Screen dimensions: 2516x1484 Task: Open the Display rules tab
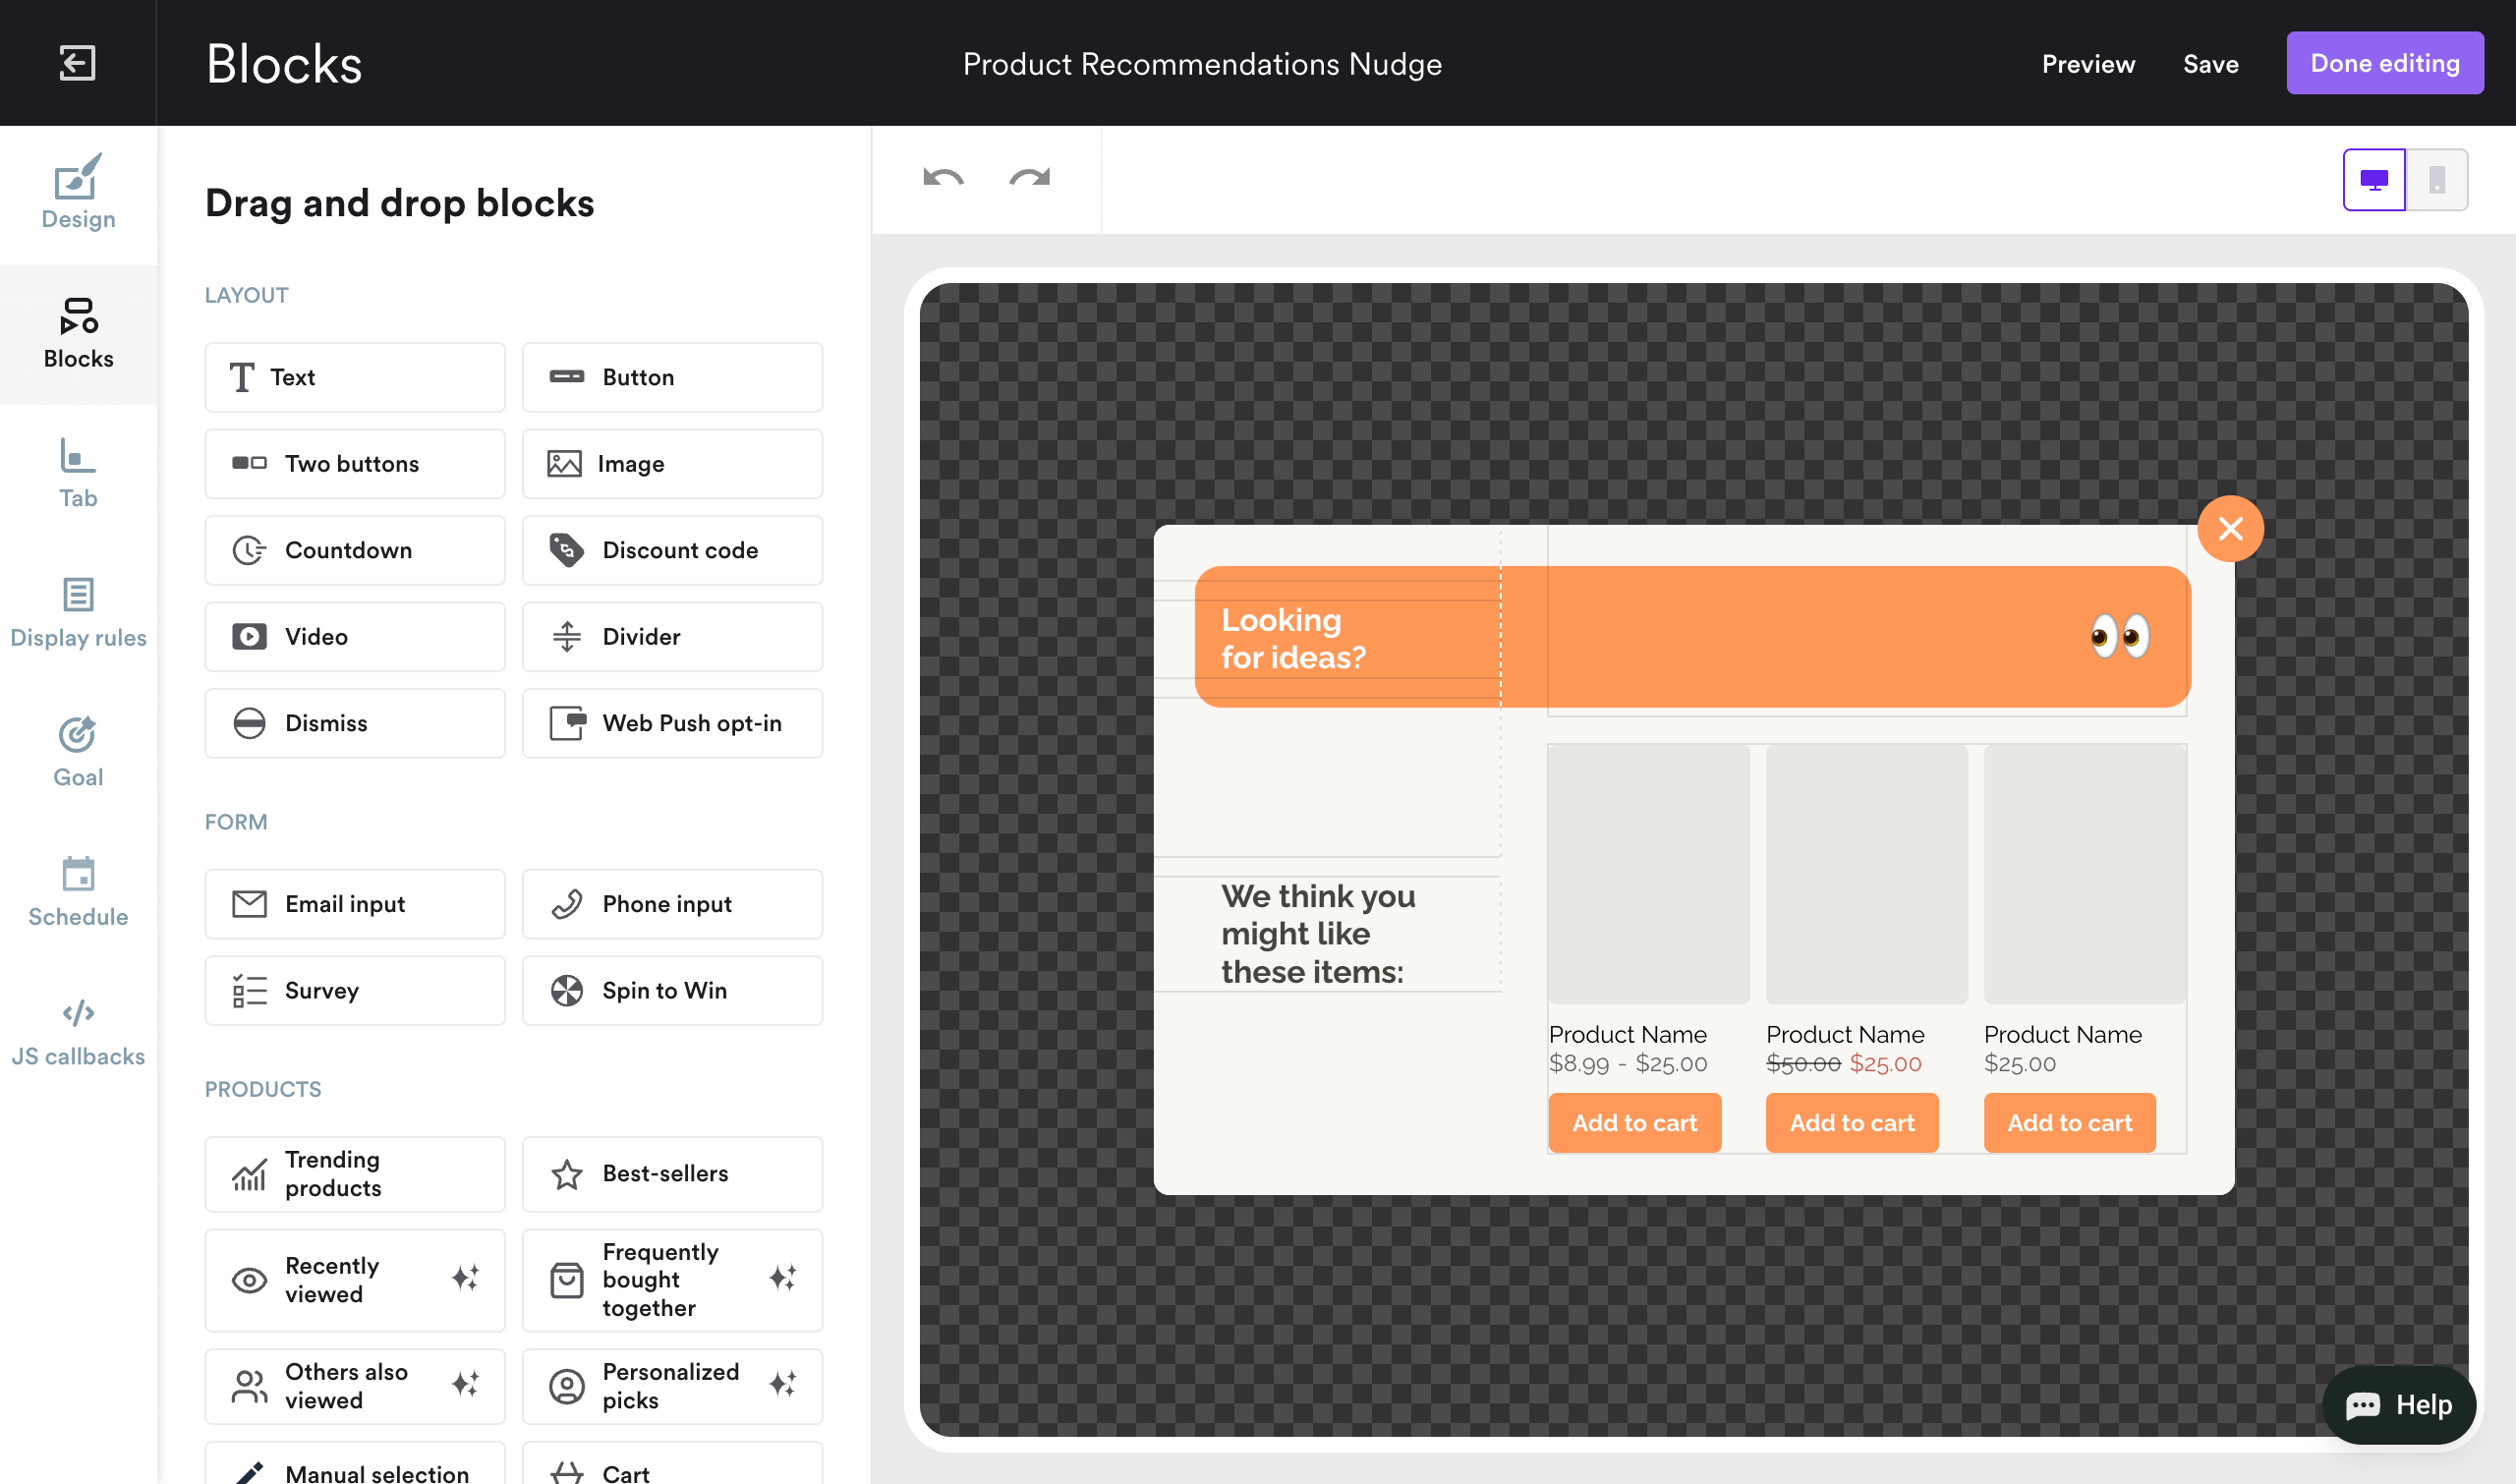pyautogui.click(x=78, y=612)
